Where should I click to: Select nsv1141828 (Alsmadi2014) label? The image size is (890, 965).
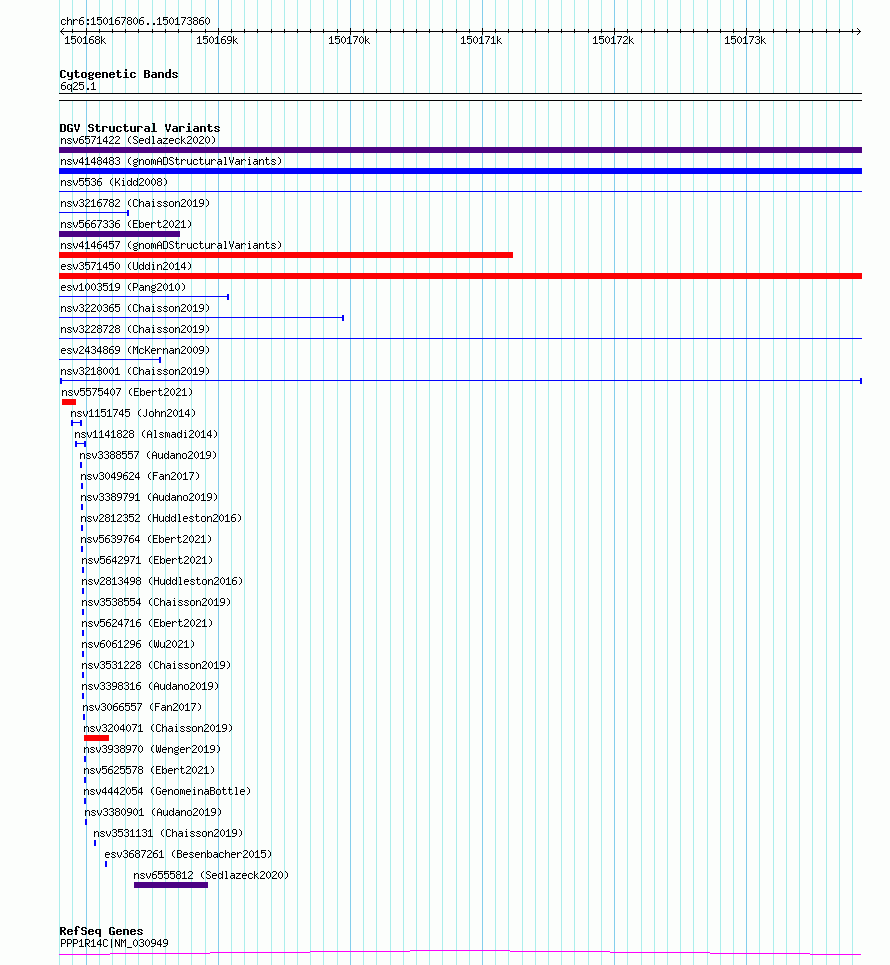click(x=146, y=434)
